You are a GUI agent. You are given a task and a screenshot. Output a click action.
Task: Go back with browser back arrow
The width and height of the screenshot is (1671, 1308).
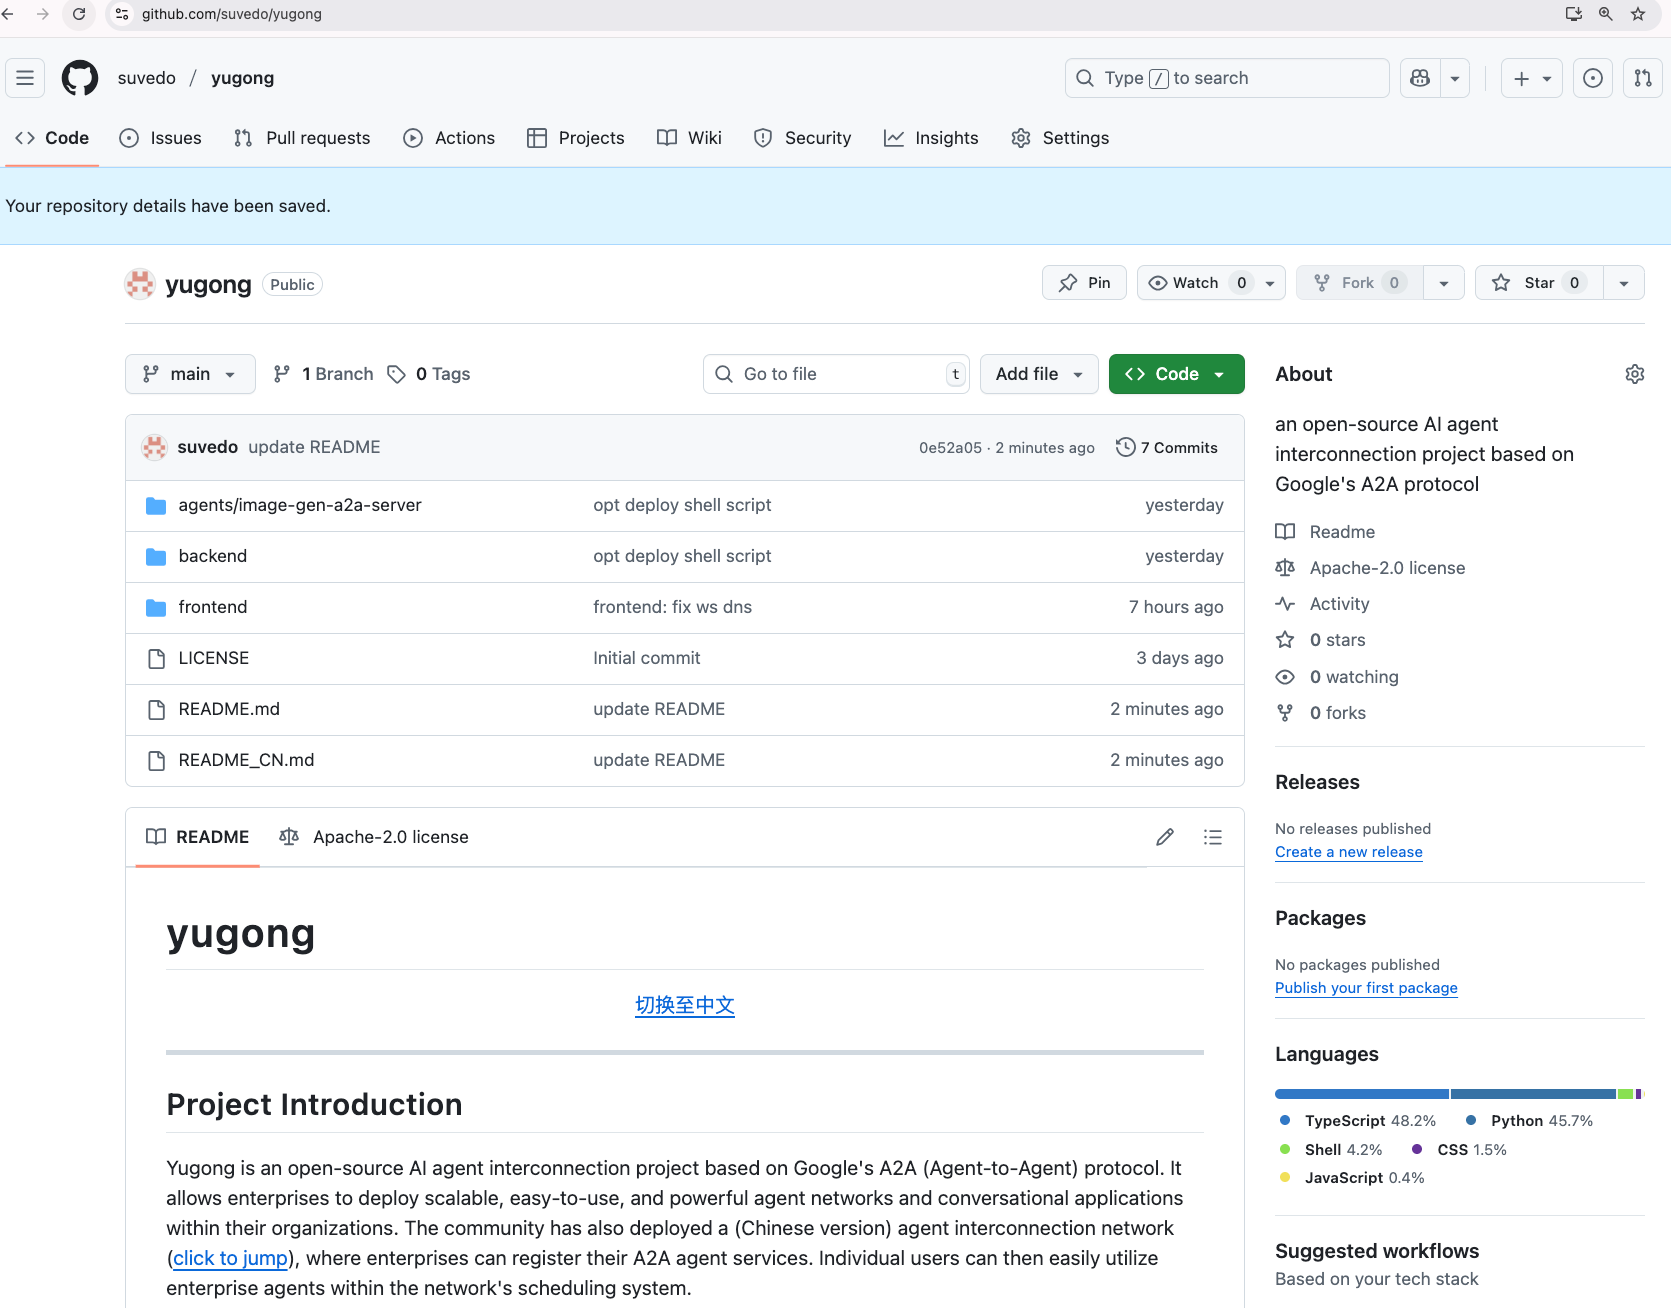(9, 14)
